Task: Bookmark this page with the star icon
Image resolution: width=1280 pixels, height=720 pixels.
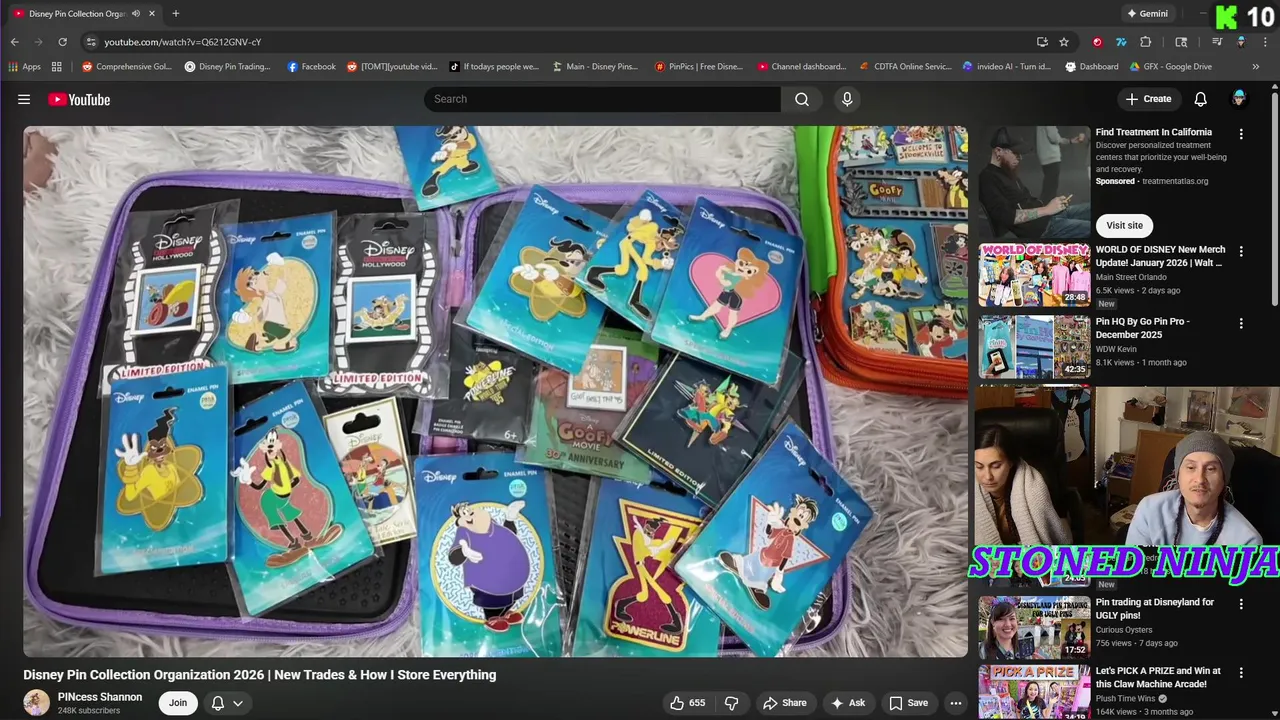Action: click(1064, 42)
